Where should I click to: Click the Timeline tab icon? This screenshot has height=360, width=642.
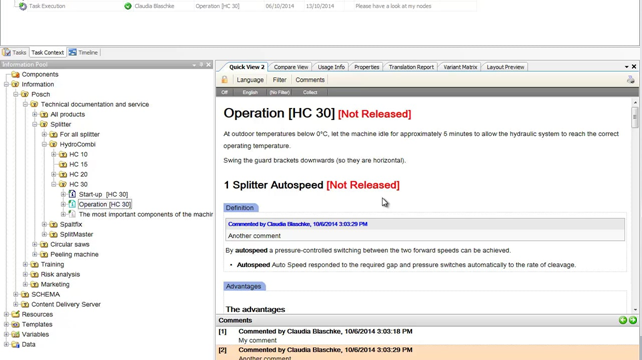pos(72,52)
